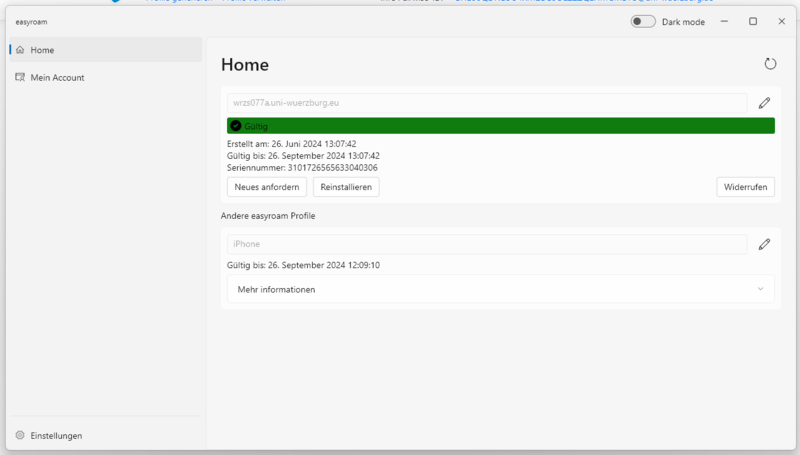800x455 pixels.
Task: Revoke the certificate with Widerrufen
Action: [745, 187]
